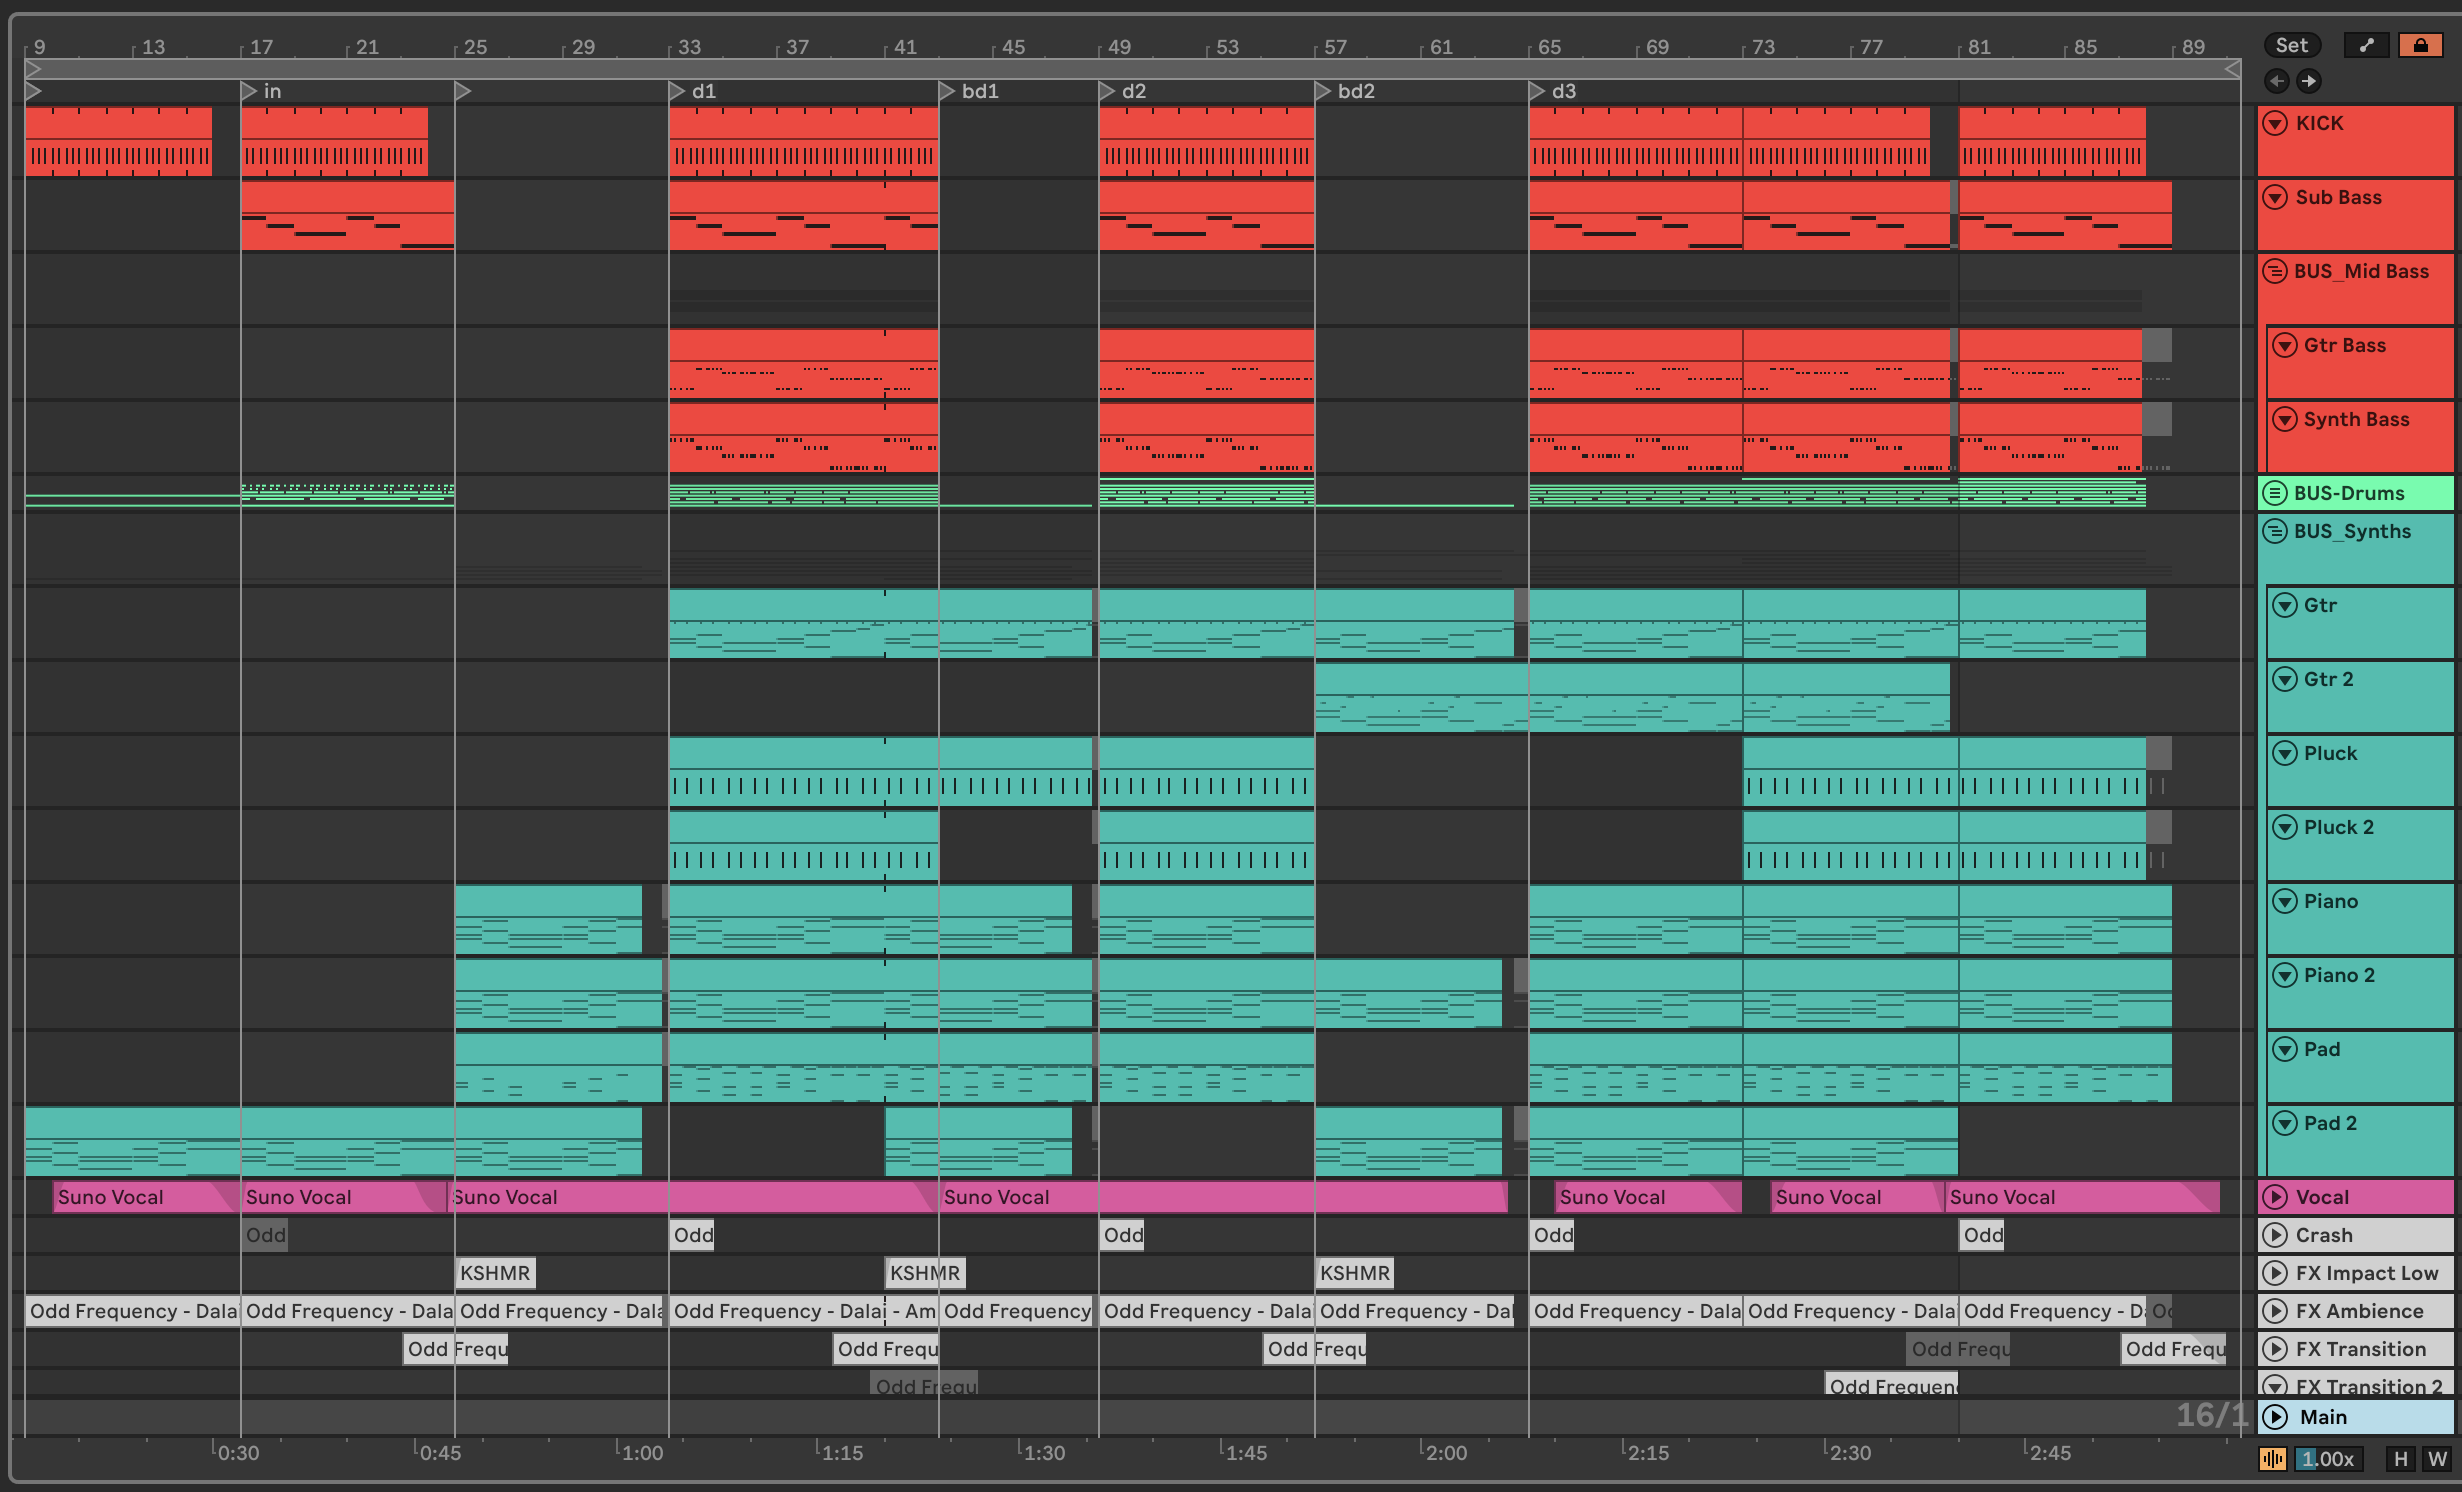Click the BUS-Drums group fold icon
The height and width of the screenshot is (1492, 2462).
pyautogui.click(x=2275, y=493)
